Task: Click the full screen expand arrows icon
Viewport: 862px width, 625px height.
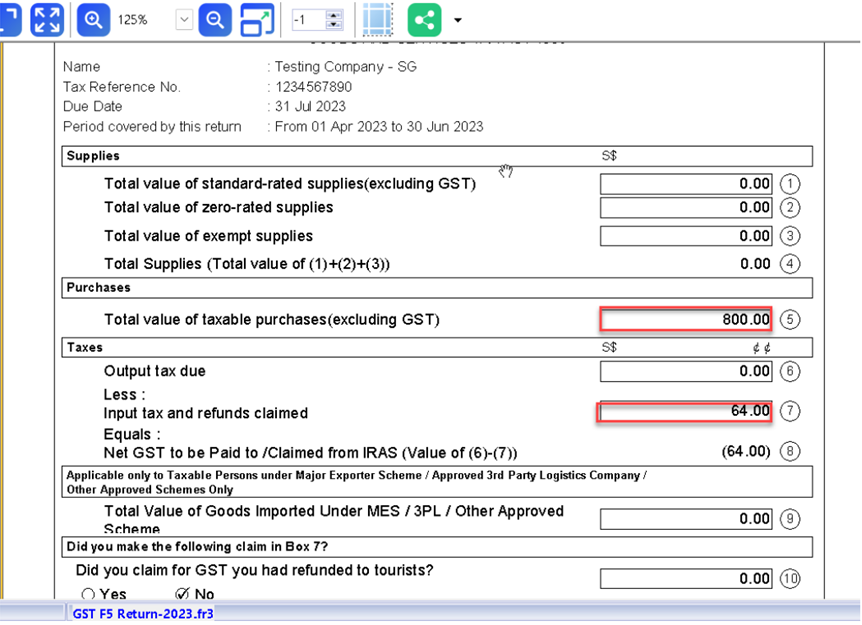Action: click(46, 19)
